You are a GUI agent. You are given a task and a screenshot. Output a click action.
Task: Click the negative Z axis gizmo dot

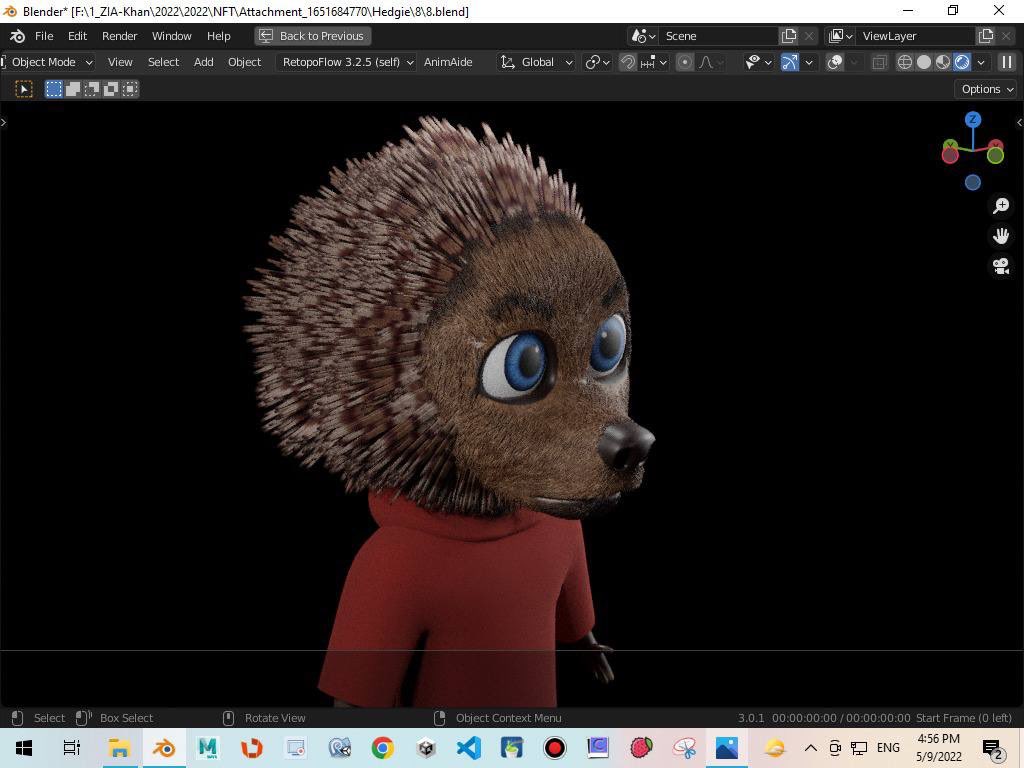click(x=972, y=182)
